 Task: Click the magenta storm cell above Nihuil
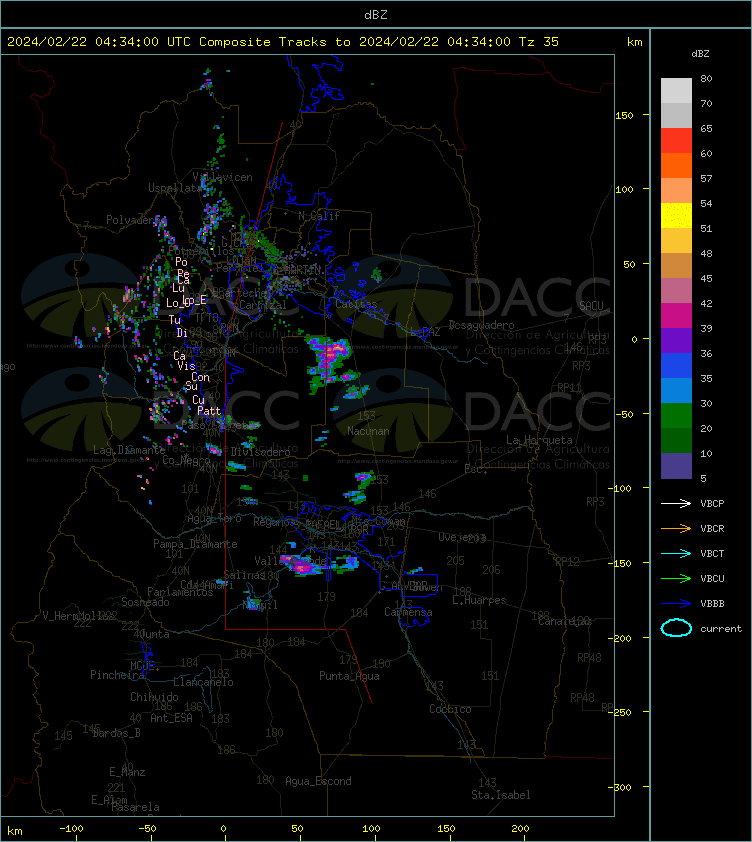pos(302,565)
